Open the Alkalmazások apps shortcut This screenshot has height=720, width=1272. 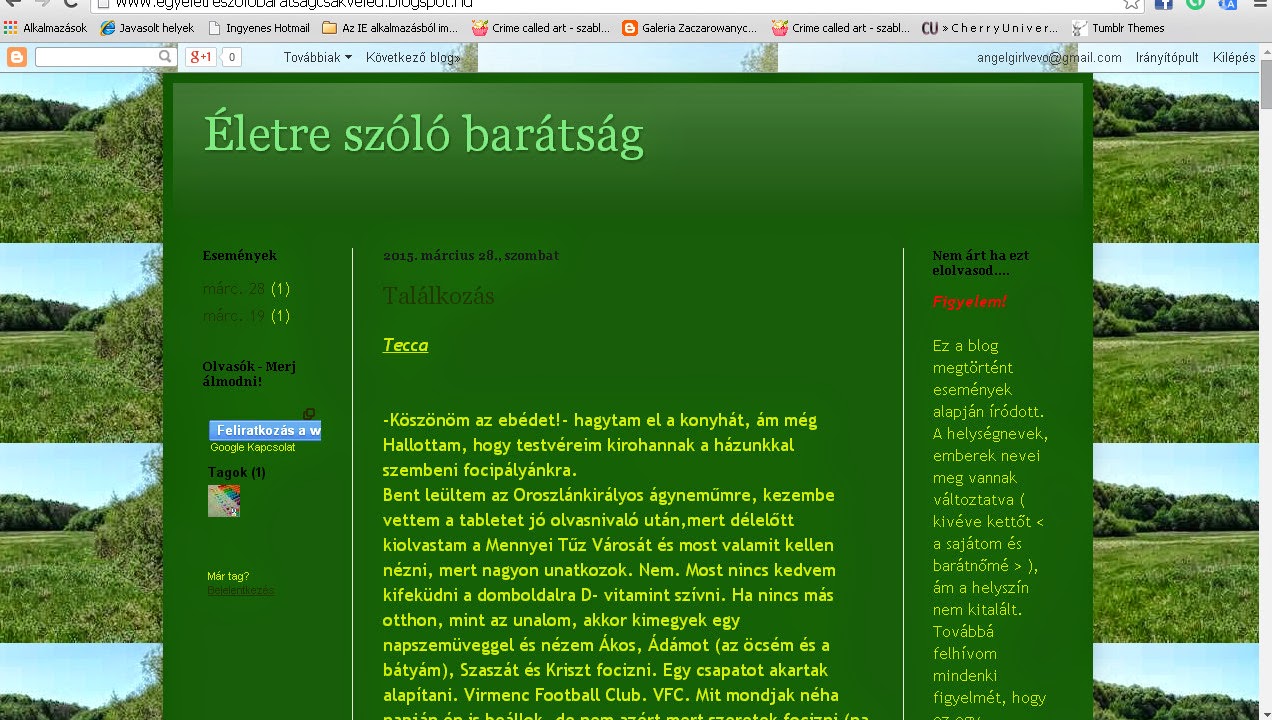(45, 28)
